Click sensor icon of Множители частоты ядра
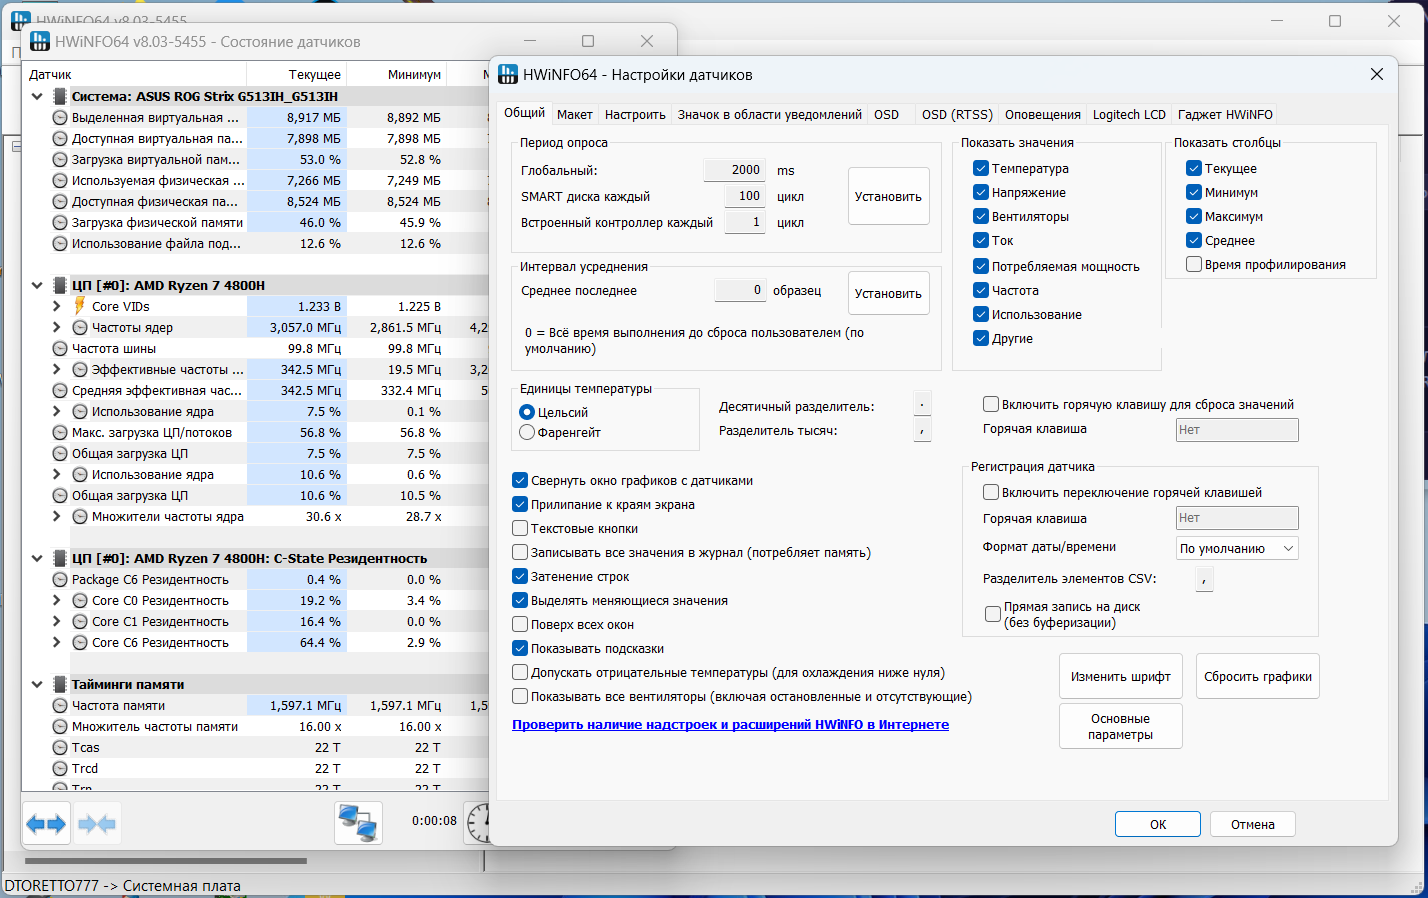 coord(80,517)
